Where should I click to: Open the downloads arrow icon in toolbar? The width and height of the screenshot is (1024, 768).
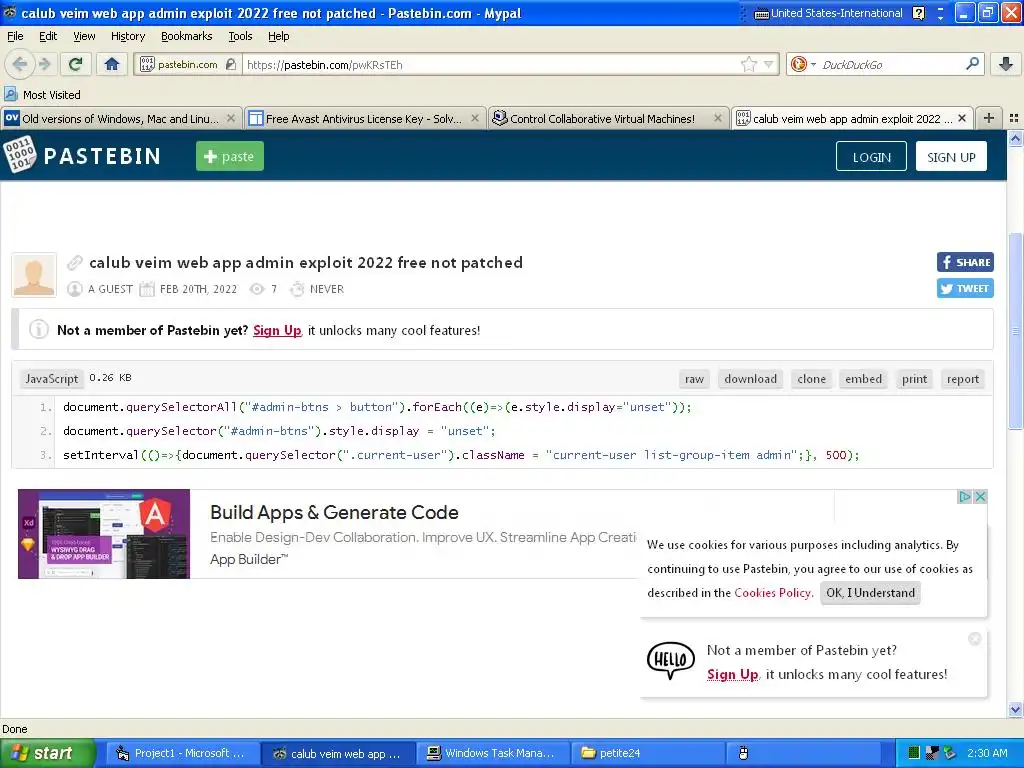click(x=1006, y=64)
